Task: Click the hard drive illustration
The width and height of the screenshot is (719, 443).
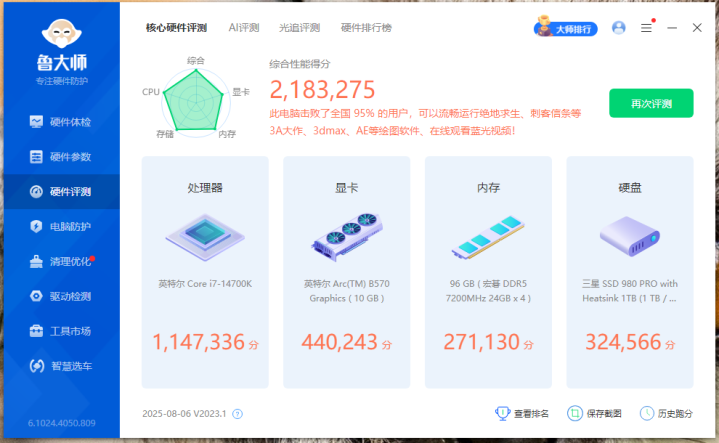Action: (630, 237)
